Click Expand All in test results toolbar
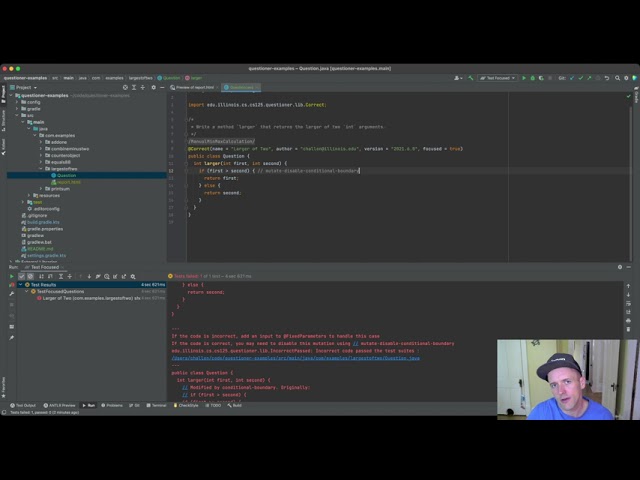Screen dimensions: 640x480 point(61,276)
